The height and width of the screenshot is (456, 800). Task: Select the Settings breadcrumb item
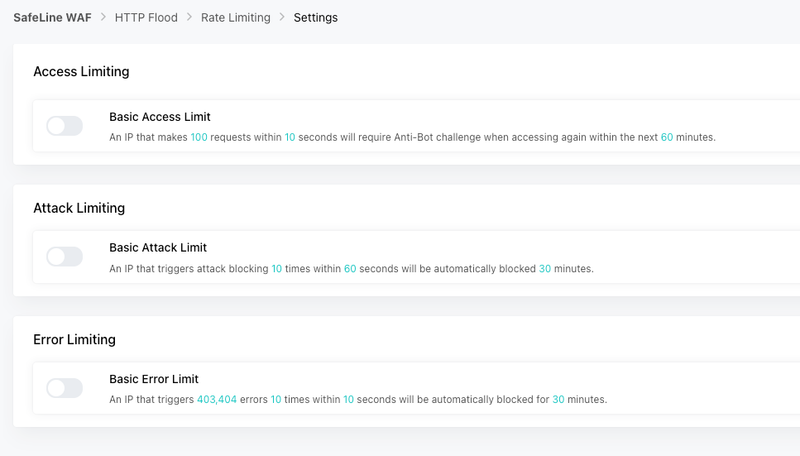point(315,17)
